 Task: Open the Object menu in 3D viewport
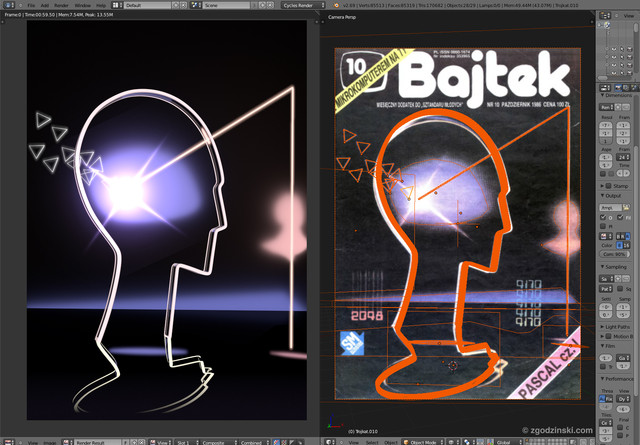coord(391,442)
